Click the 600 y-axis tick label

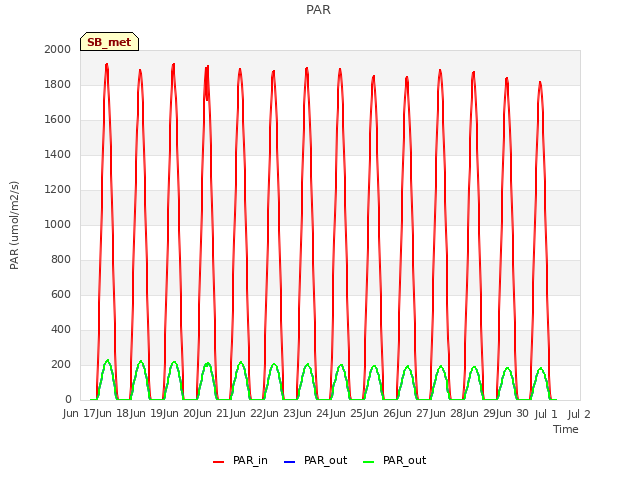(61, 294)
